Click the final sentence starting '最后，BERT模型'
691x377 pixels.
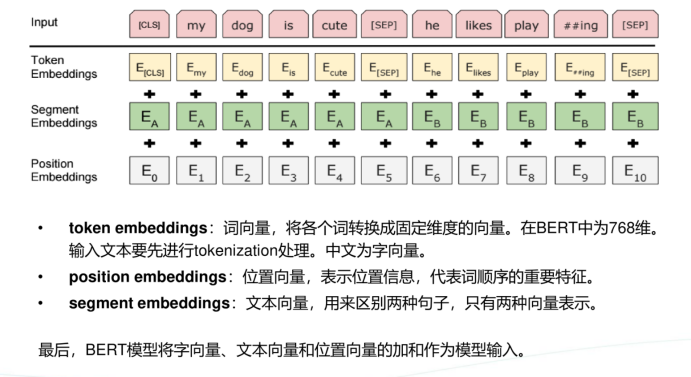pyautogui.click(x=282, y=350)
